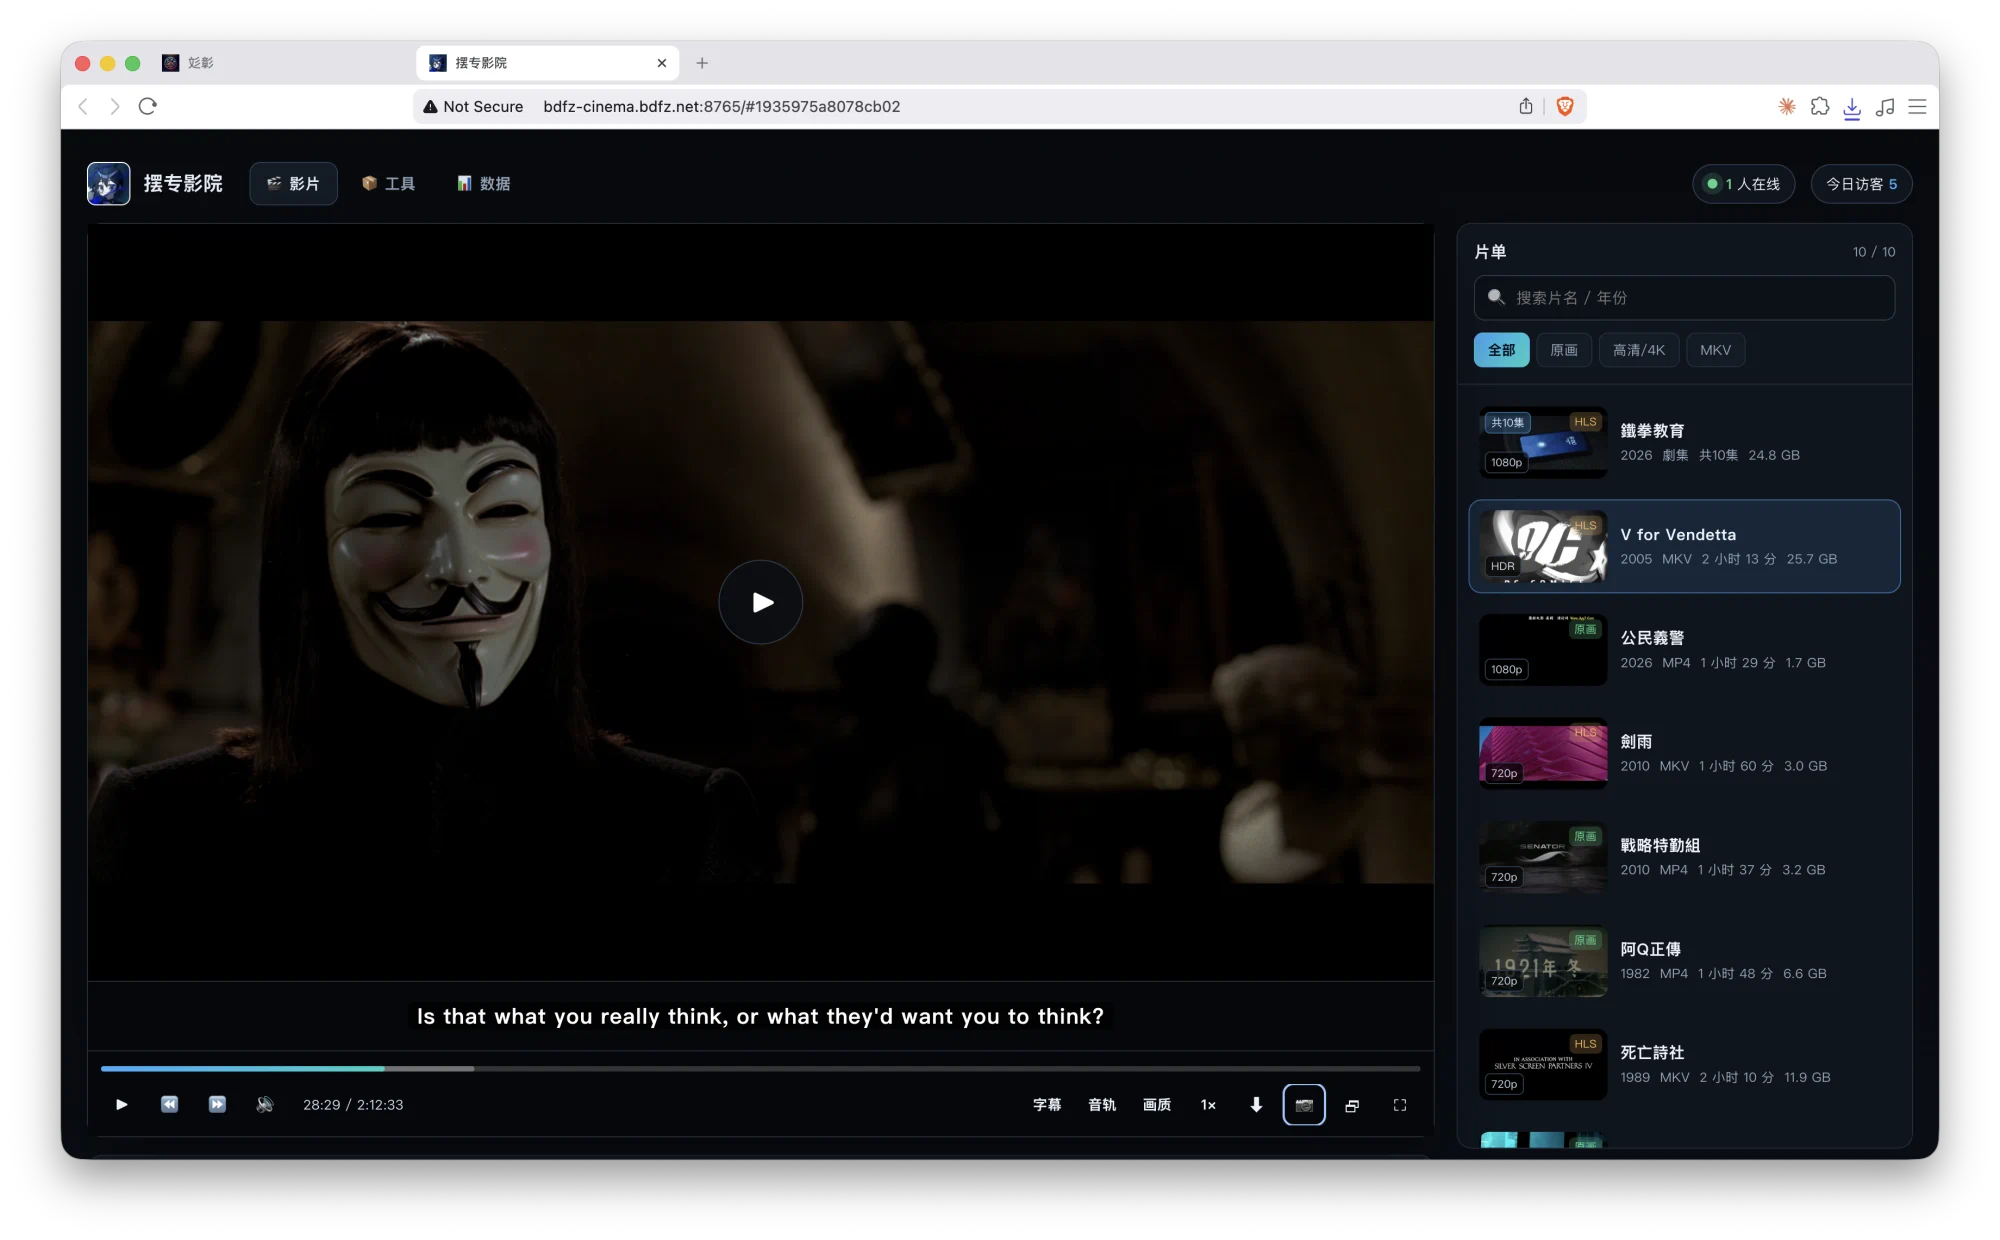This screenshot has height=1240, width=2000.
Task: Seek on the video progress bar
Action: coord(760,1068)
